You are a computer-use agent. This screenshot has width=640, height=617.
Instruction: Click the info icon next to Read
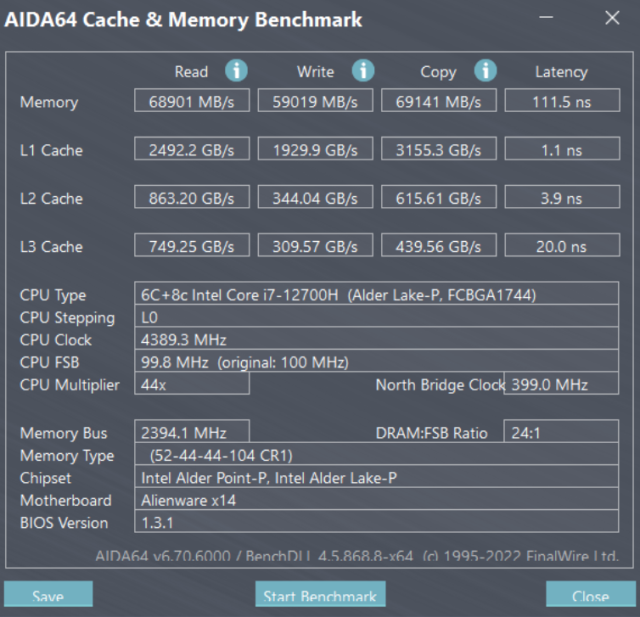pos(236,71)
